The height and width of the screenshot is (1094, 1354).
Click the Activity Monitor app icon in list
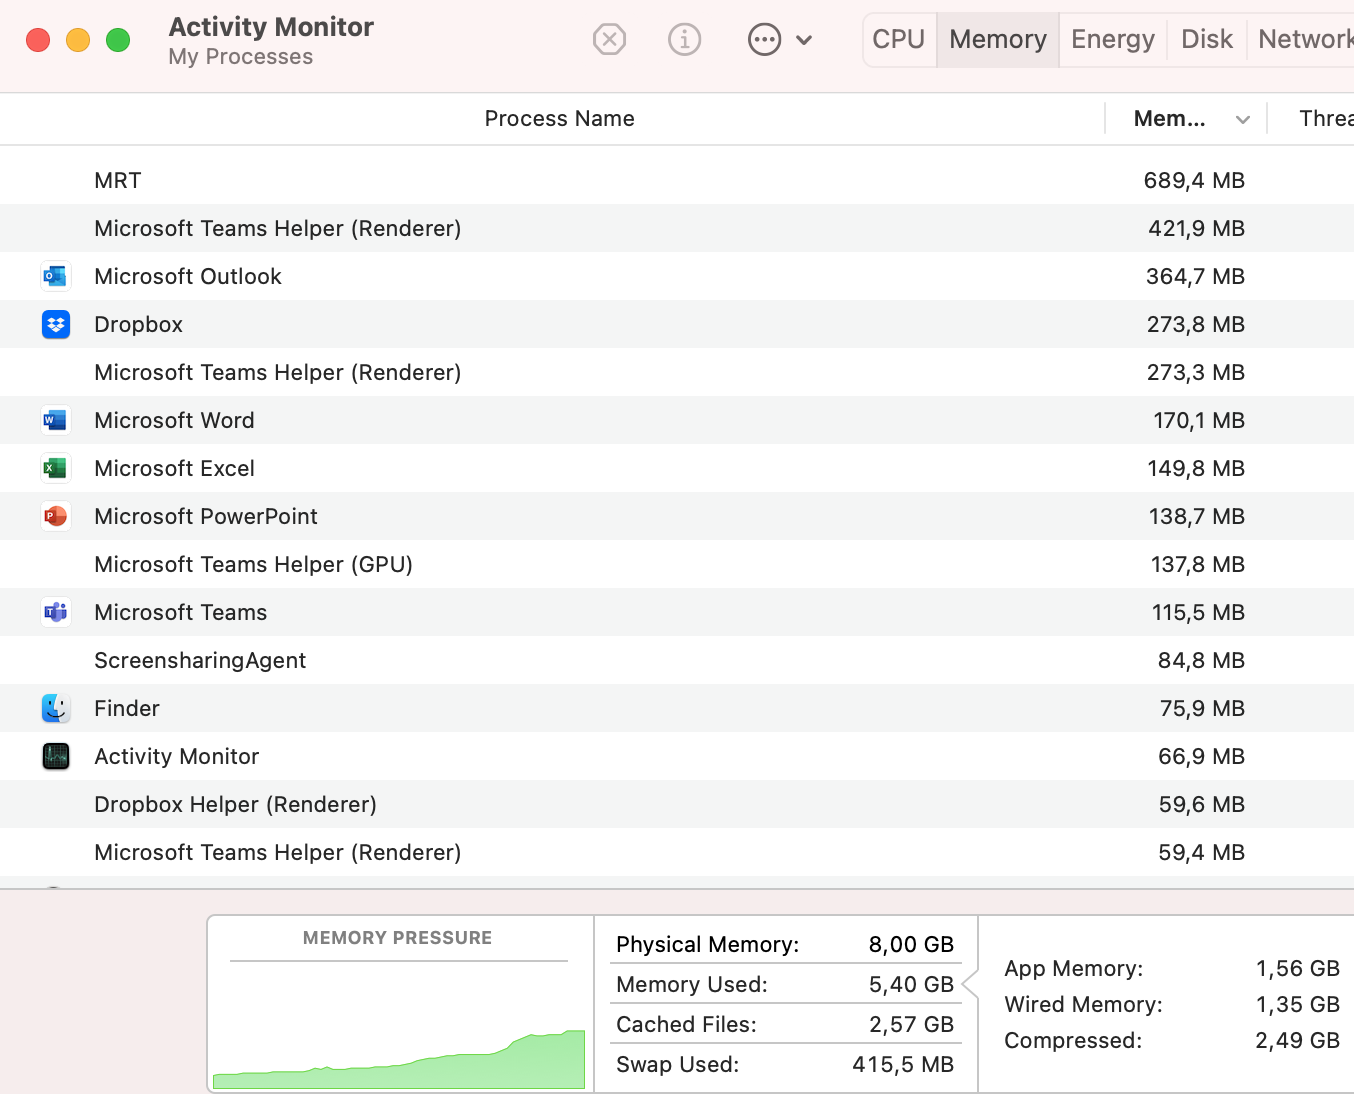[56, 756]
